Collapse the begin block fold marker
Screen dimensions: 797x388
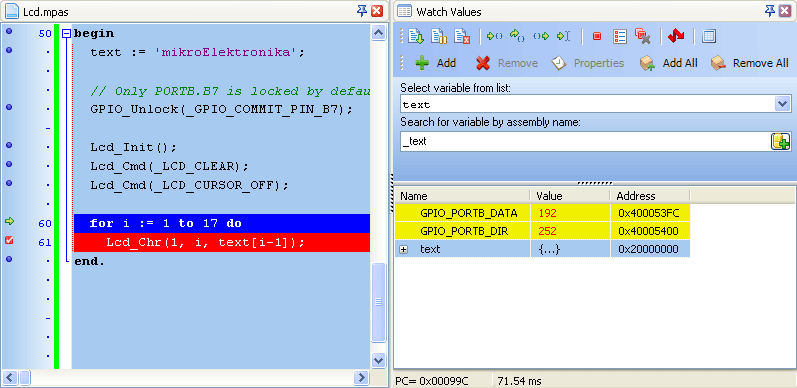67,34
